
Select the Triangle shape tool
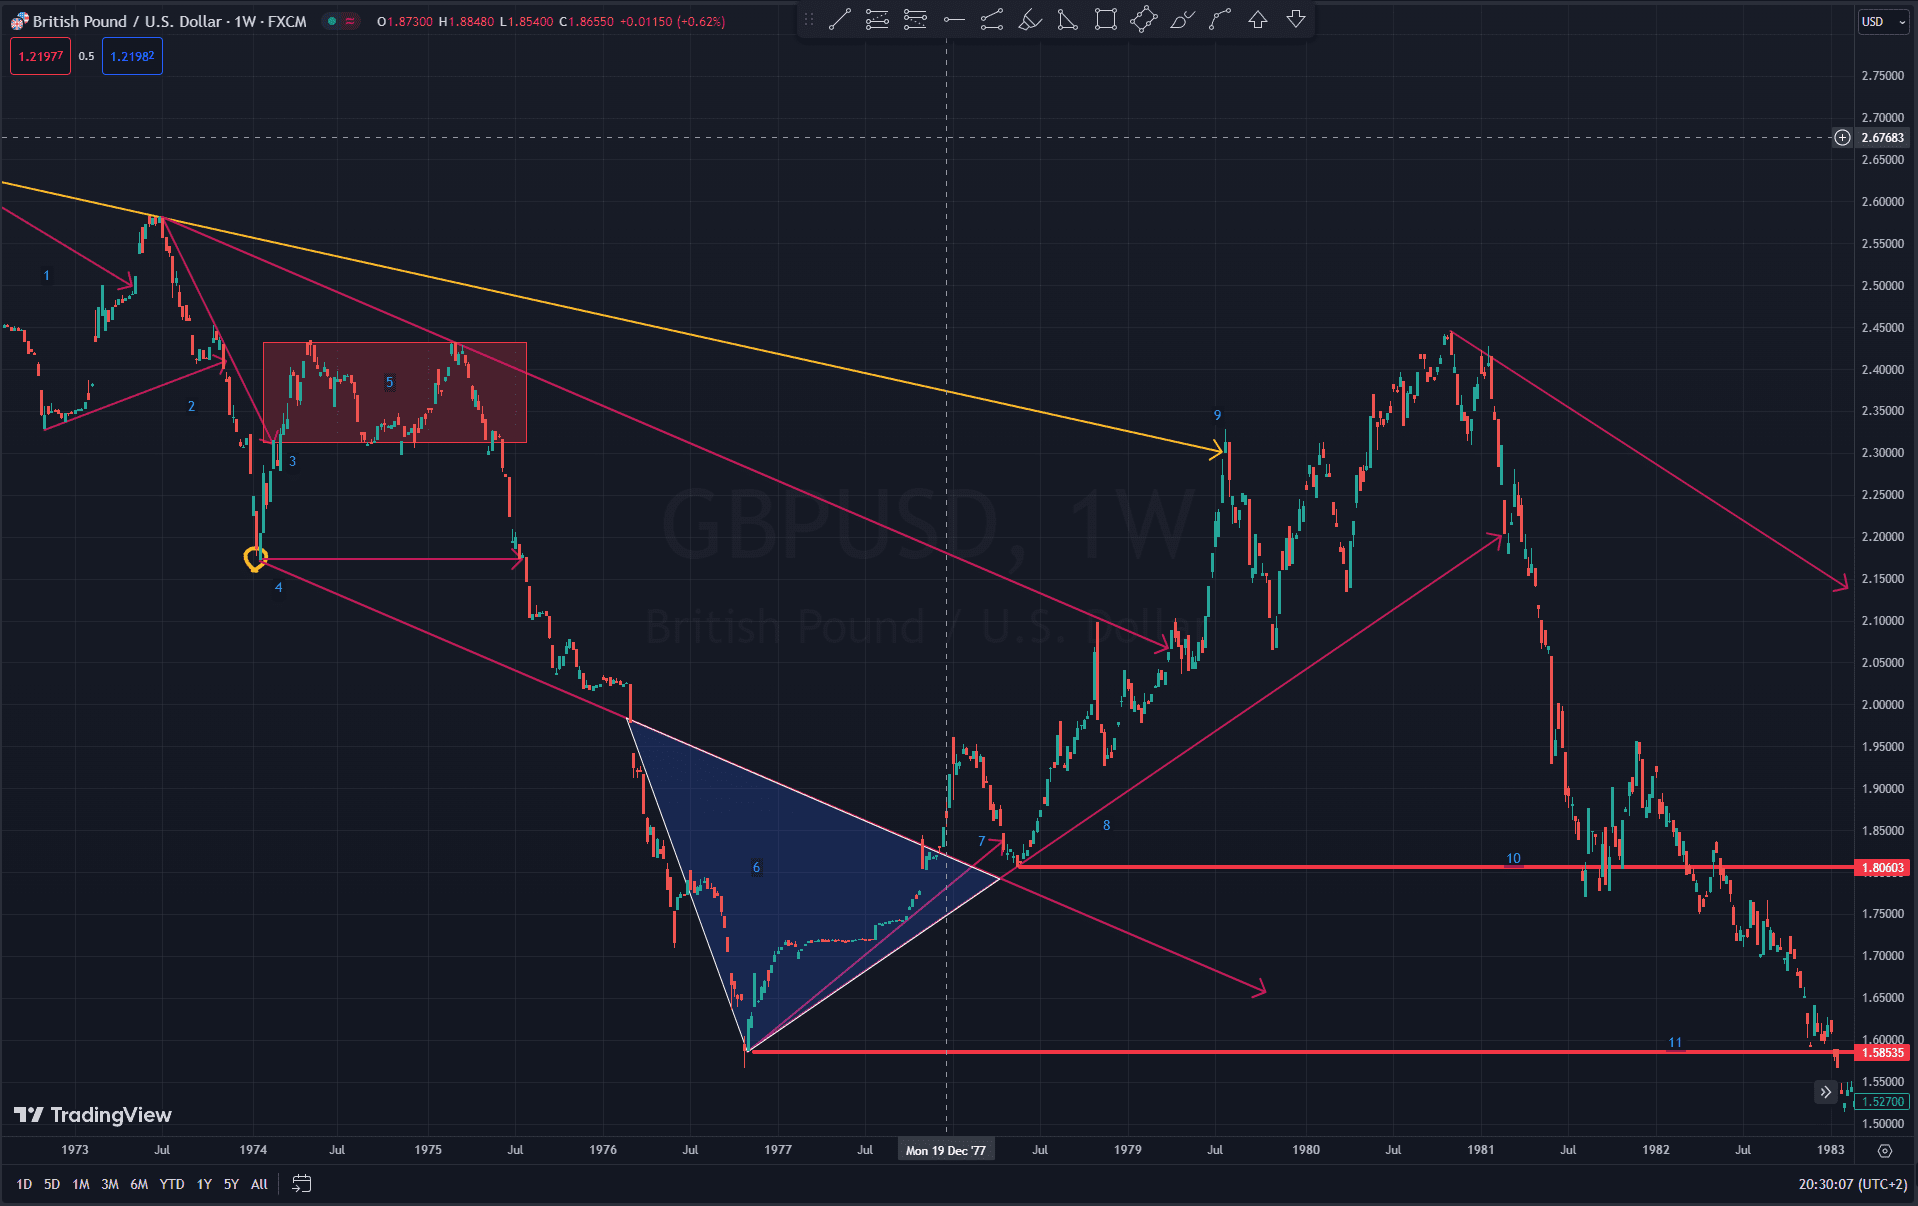1068,20
